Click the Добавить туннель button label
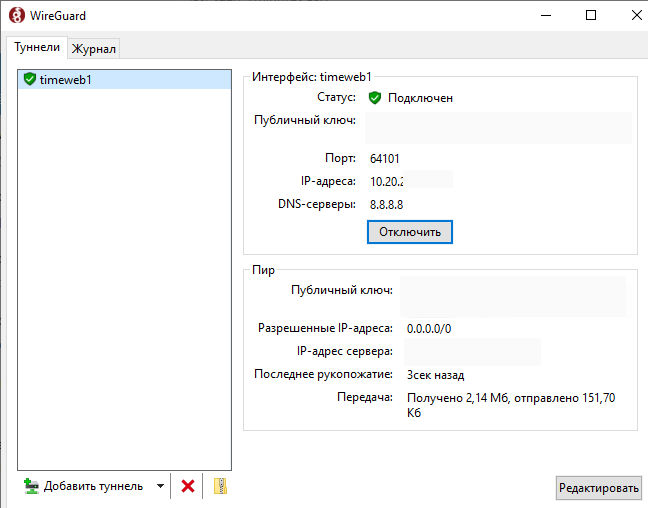The height and width of the screenshot is (508, 648). point(93,486)
